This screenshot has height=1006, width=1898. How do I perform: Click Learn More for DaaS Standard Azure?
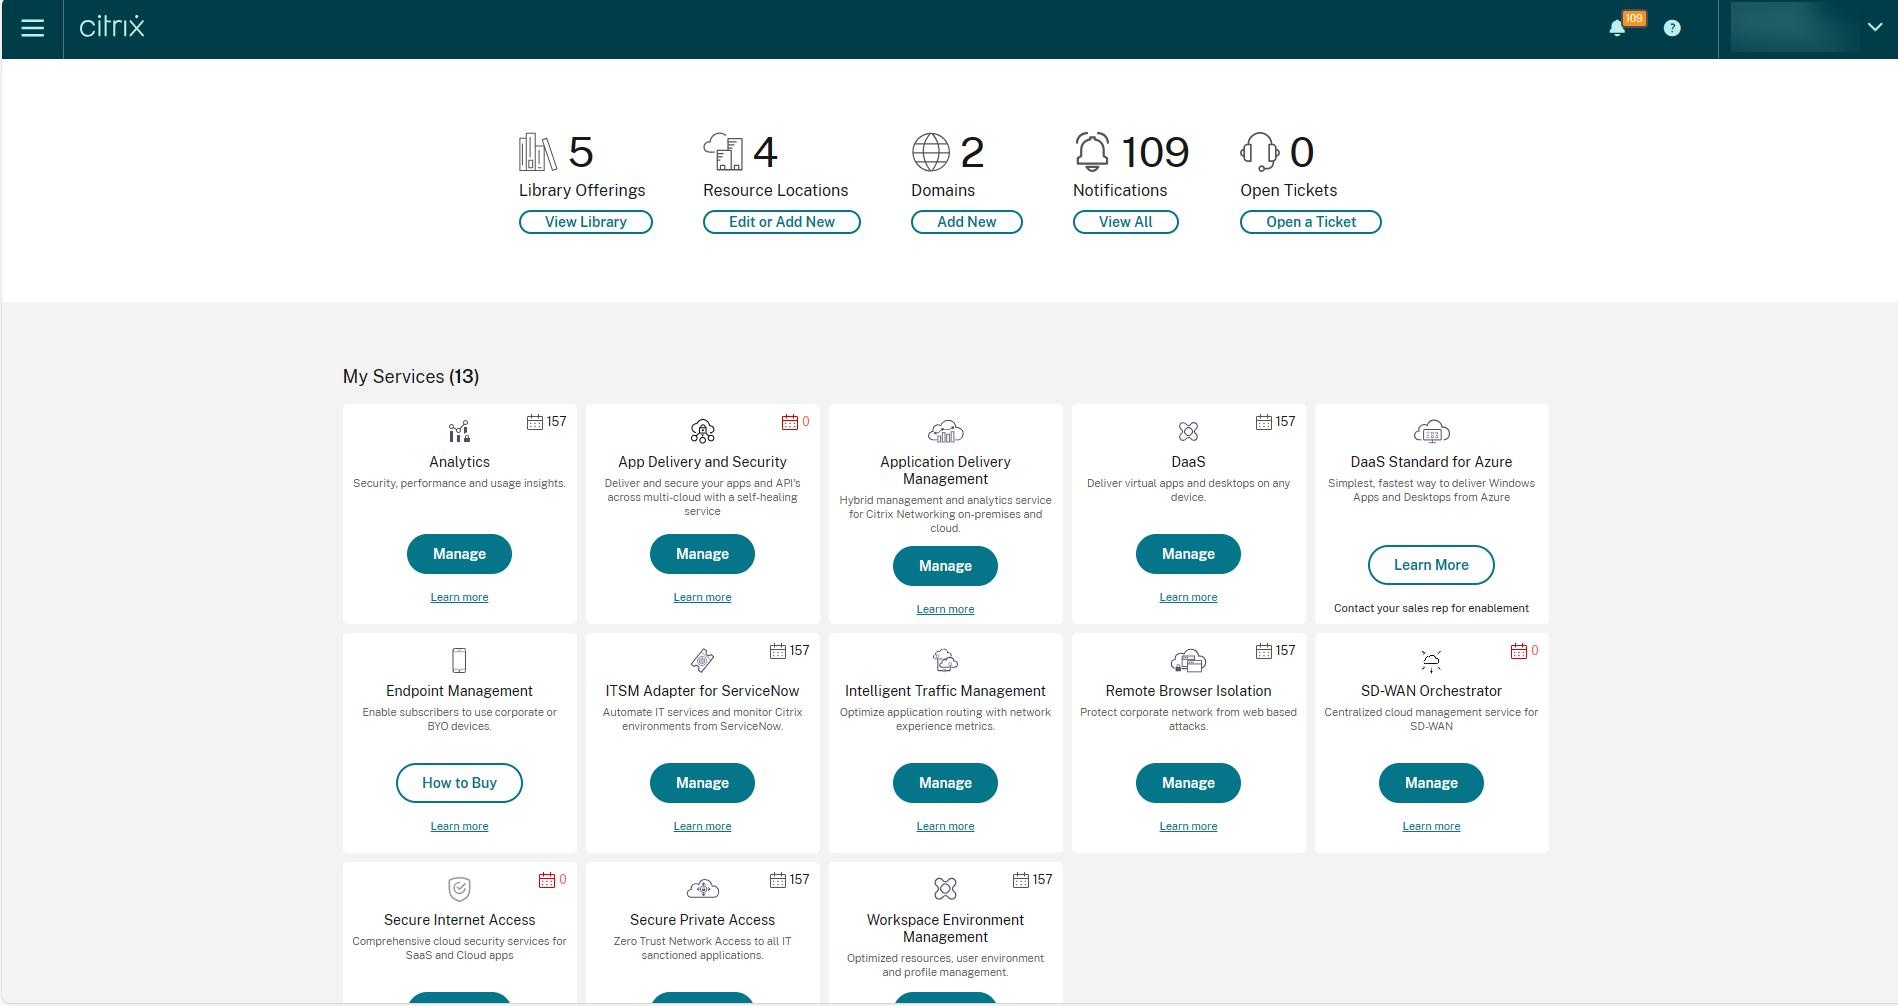tap(1431, 565)
